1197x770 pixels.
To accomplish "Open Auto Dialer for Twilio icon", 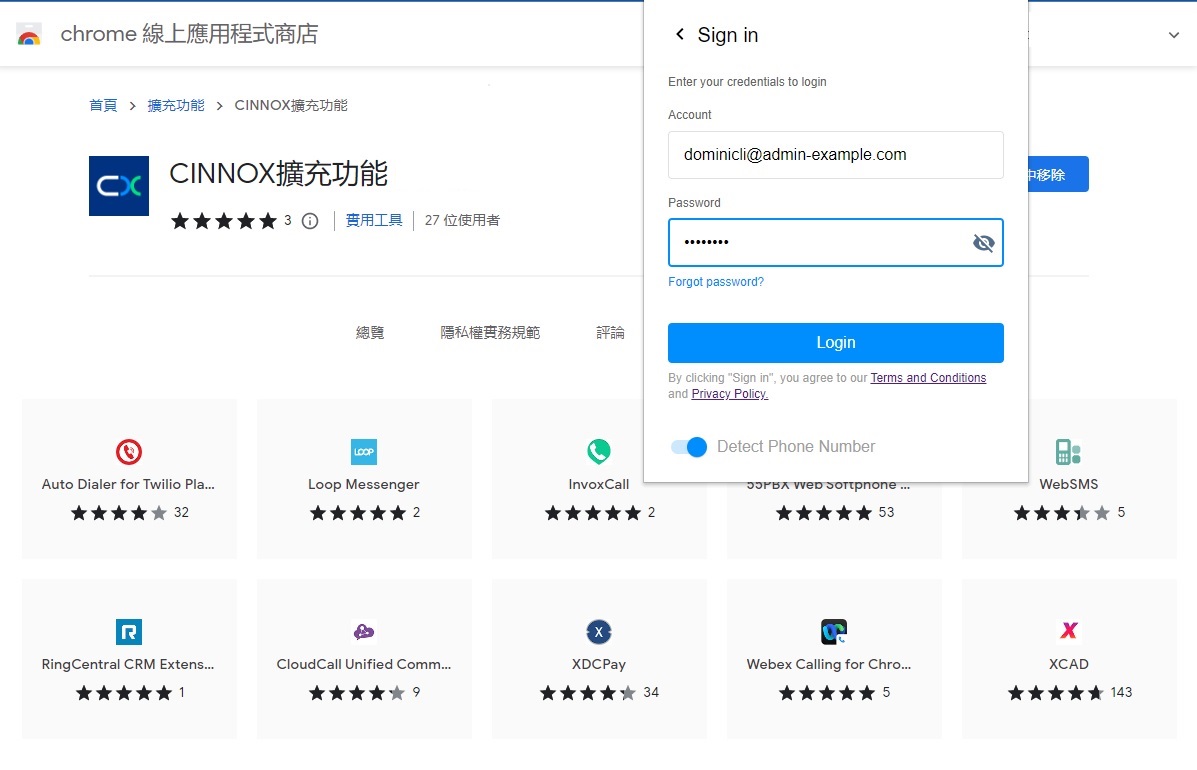I will pos(129,452).
